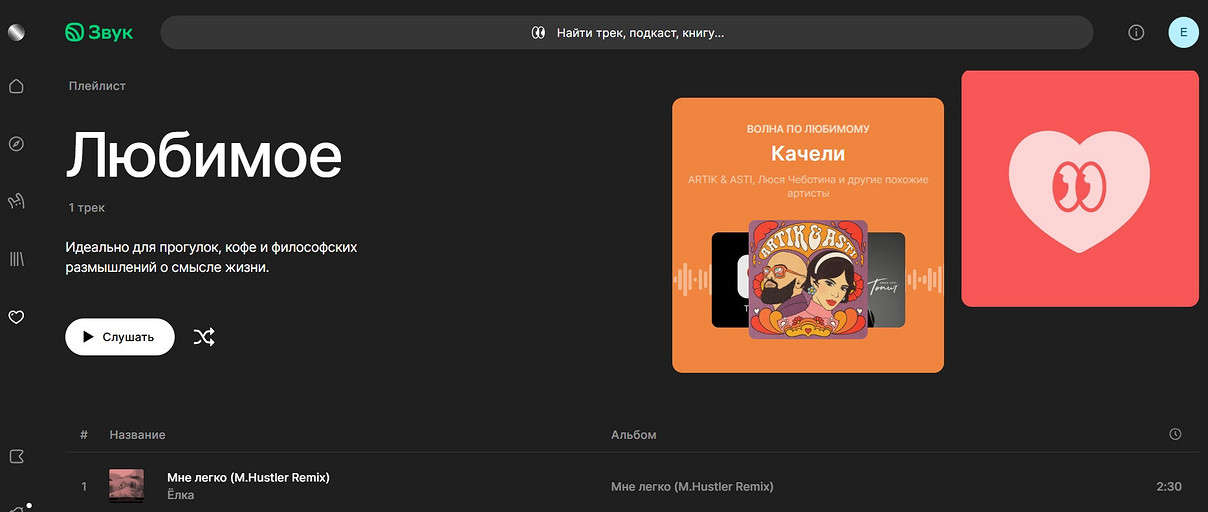1208x512 pixels.
Task: Click the red heart playlist cover
Action: point(1079,188)
